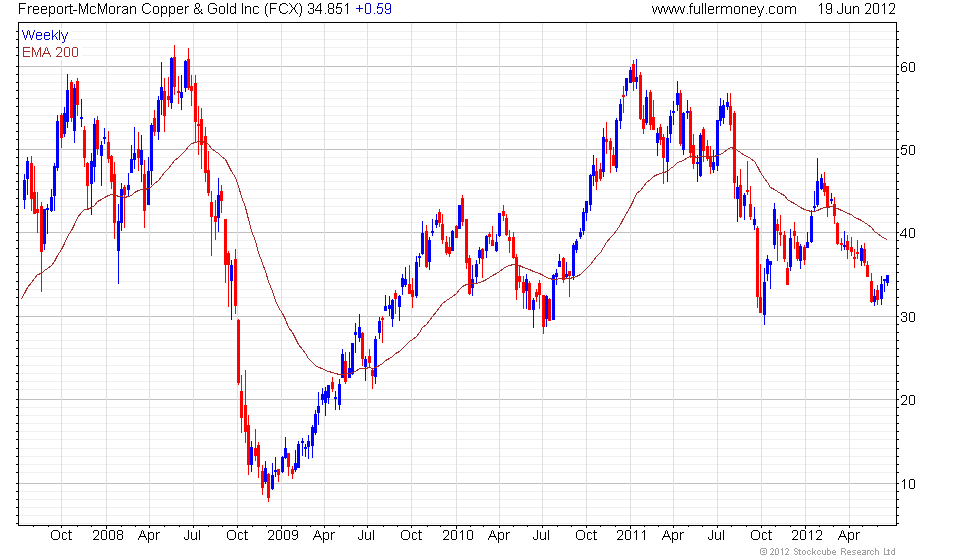Click the +0.59 price change value

[x=374, y=9]
